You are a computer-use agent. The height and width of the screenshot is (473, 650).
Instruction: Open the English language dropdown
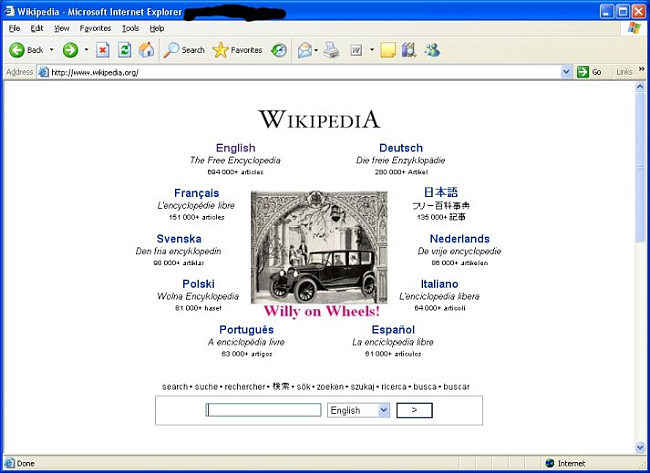pyautogui.click(x=358, y=410)
